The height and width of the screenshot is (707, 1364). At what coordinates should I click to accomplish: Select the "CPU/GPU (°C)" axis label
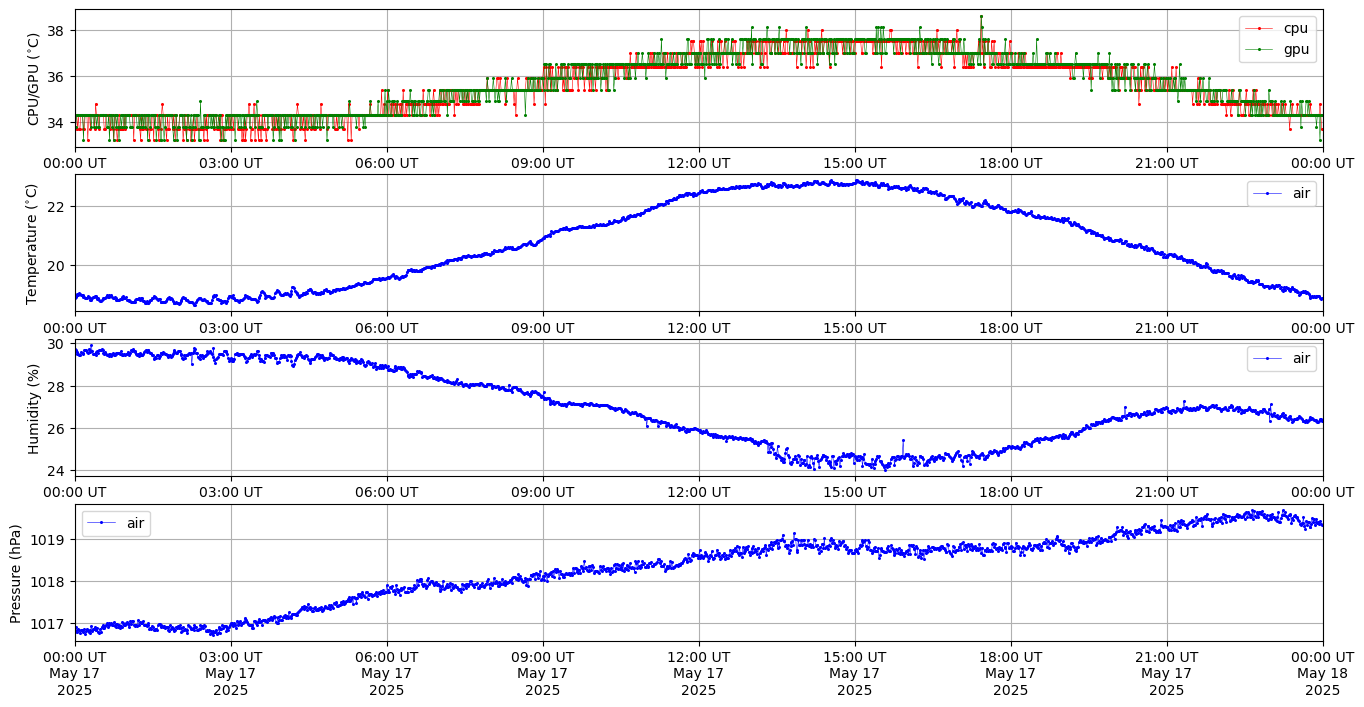33,79
